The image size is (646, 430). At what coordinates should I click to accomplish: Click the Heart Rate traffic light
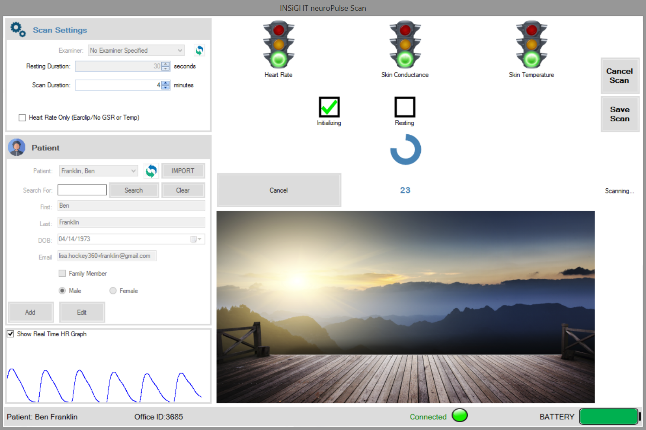[x=279, y=44]
